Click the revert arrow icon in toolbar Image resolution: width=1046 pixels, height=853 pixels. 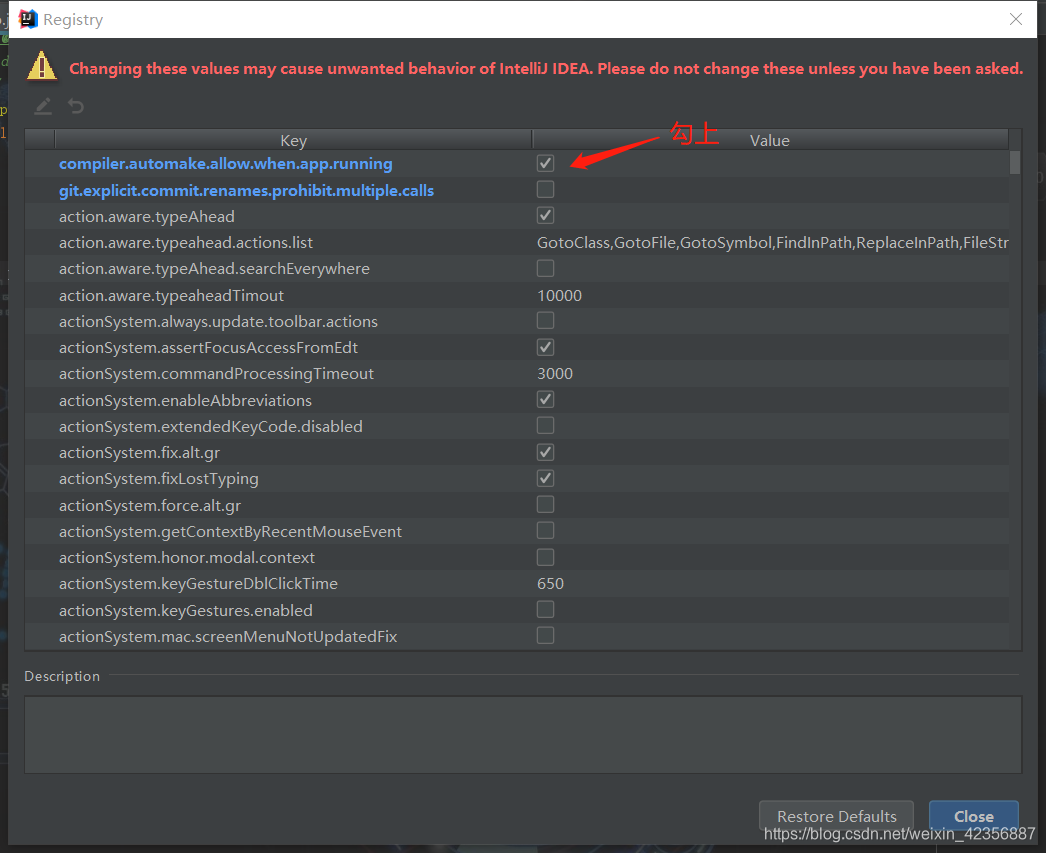[76, 107]
